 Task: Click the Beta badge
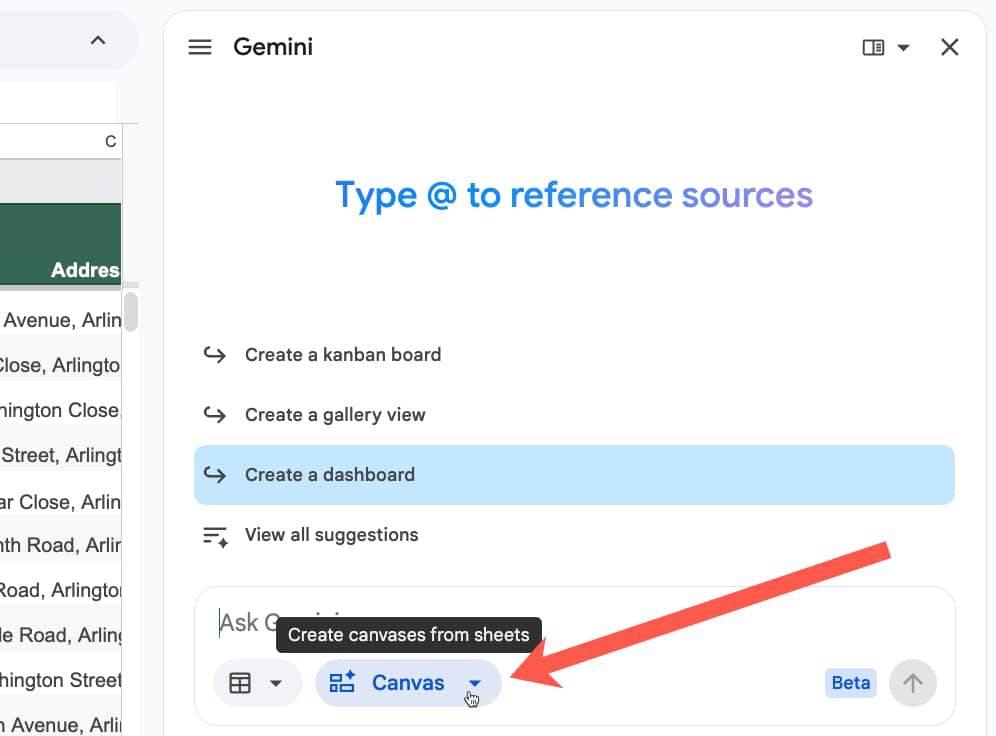[851, 683]
